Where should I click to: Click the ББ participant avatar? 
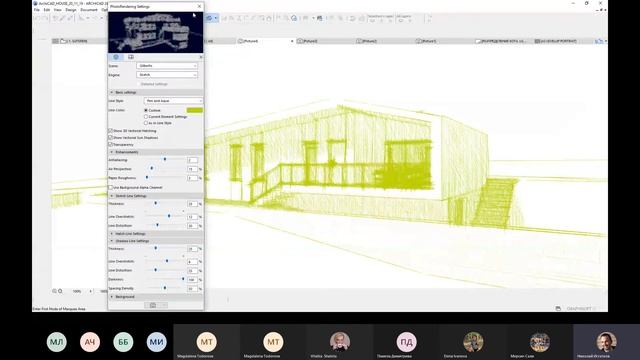click(x=123, y=342)
